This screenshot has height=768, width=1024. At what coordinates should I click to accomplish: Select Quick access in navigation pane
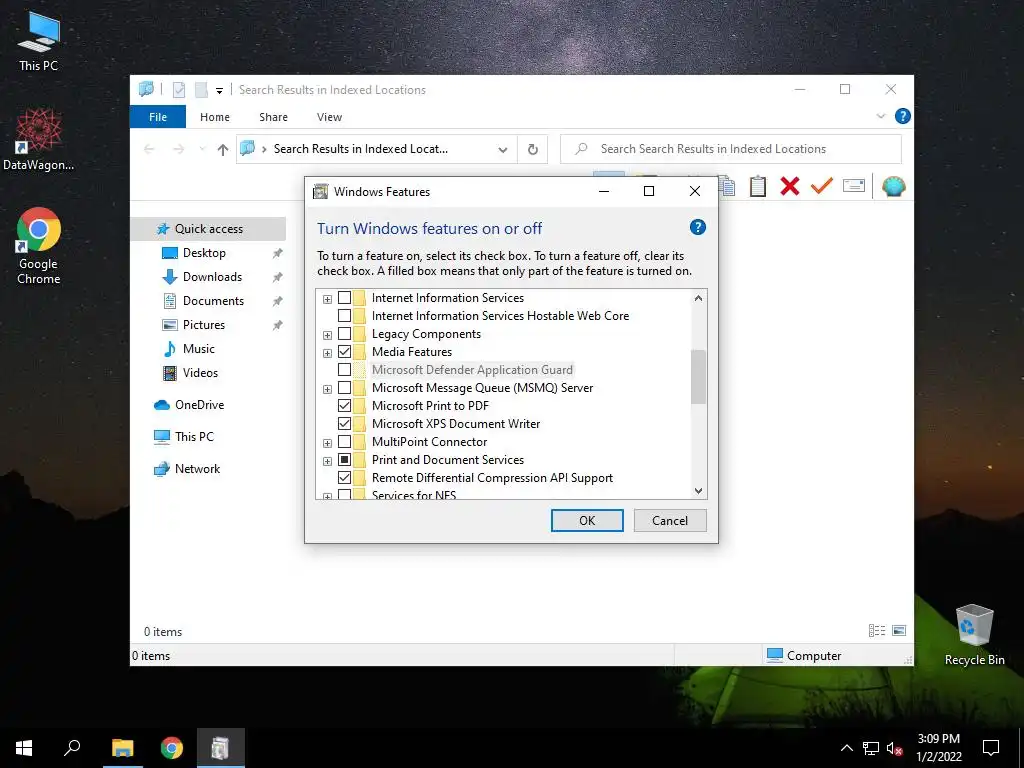[208, 229]
